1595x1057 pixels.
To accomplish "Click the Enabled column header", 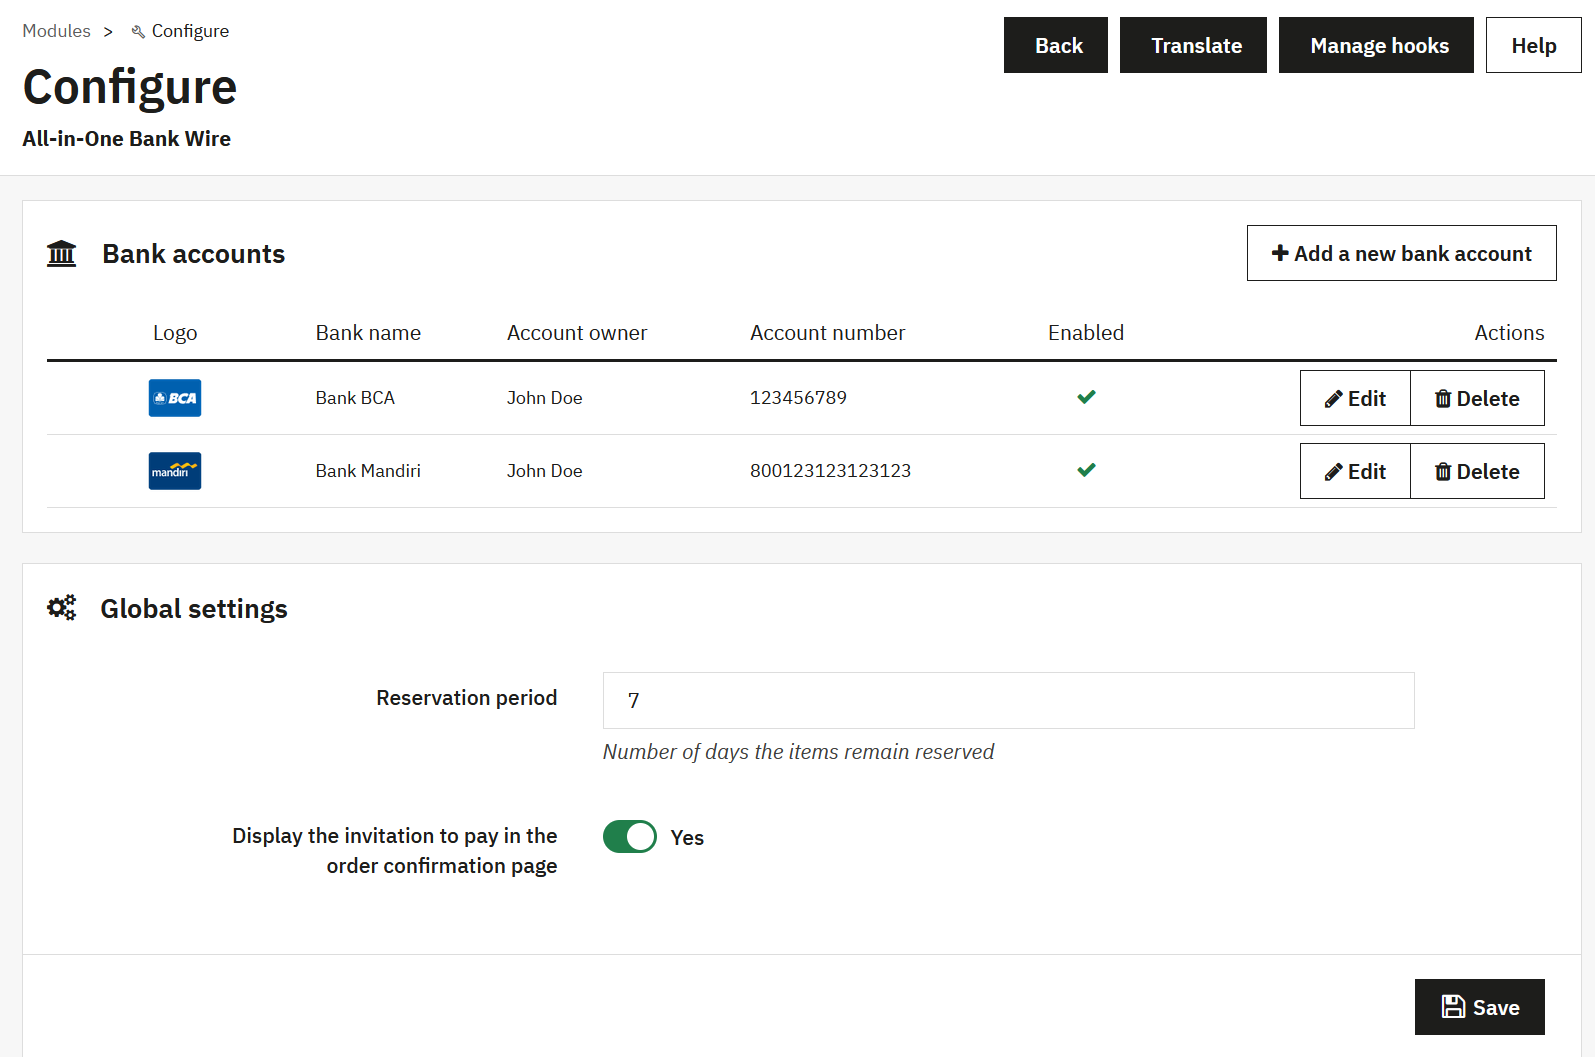I will 1086,333.
